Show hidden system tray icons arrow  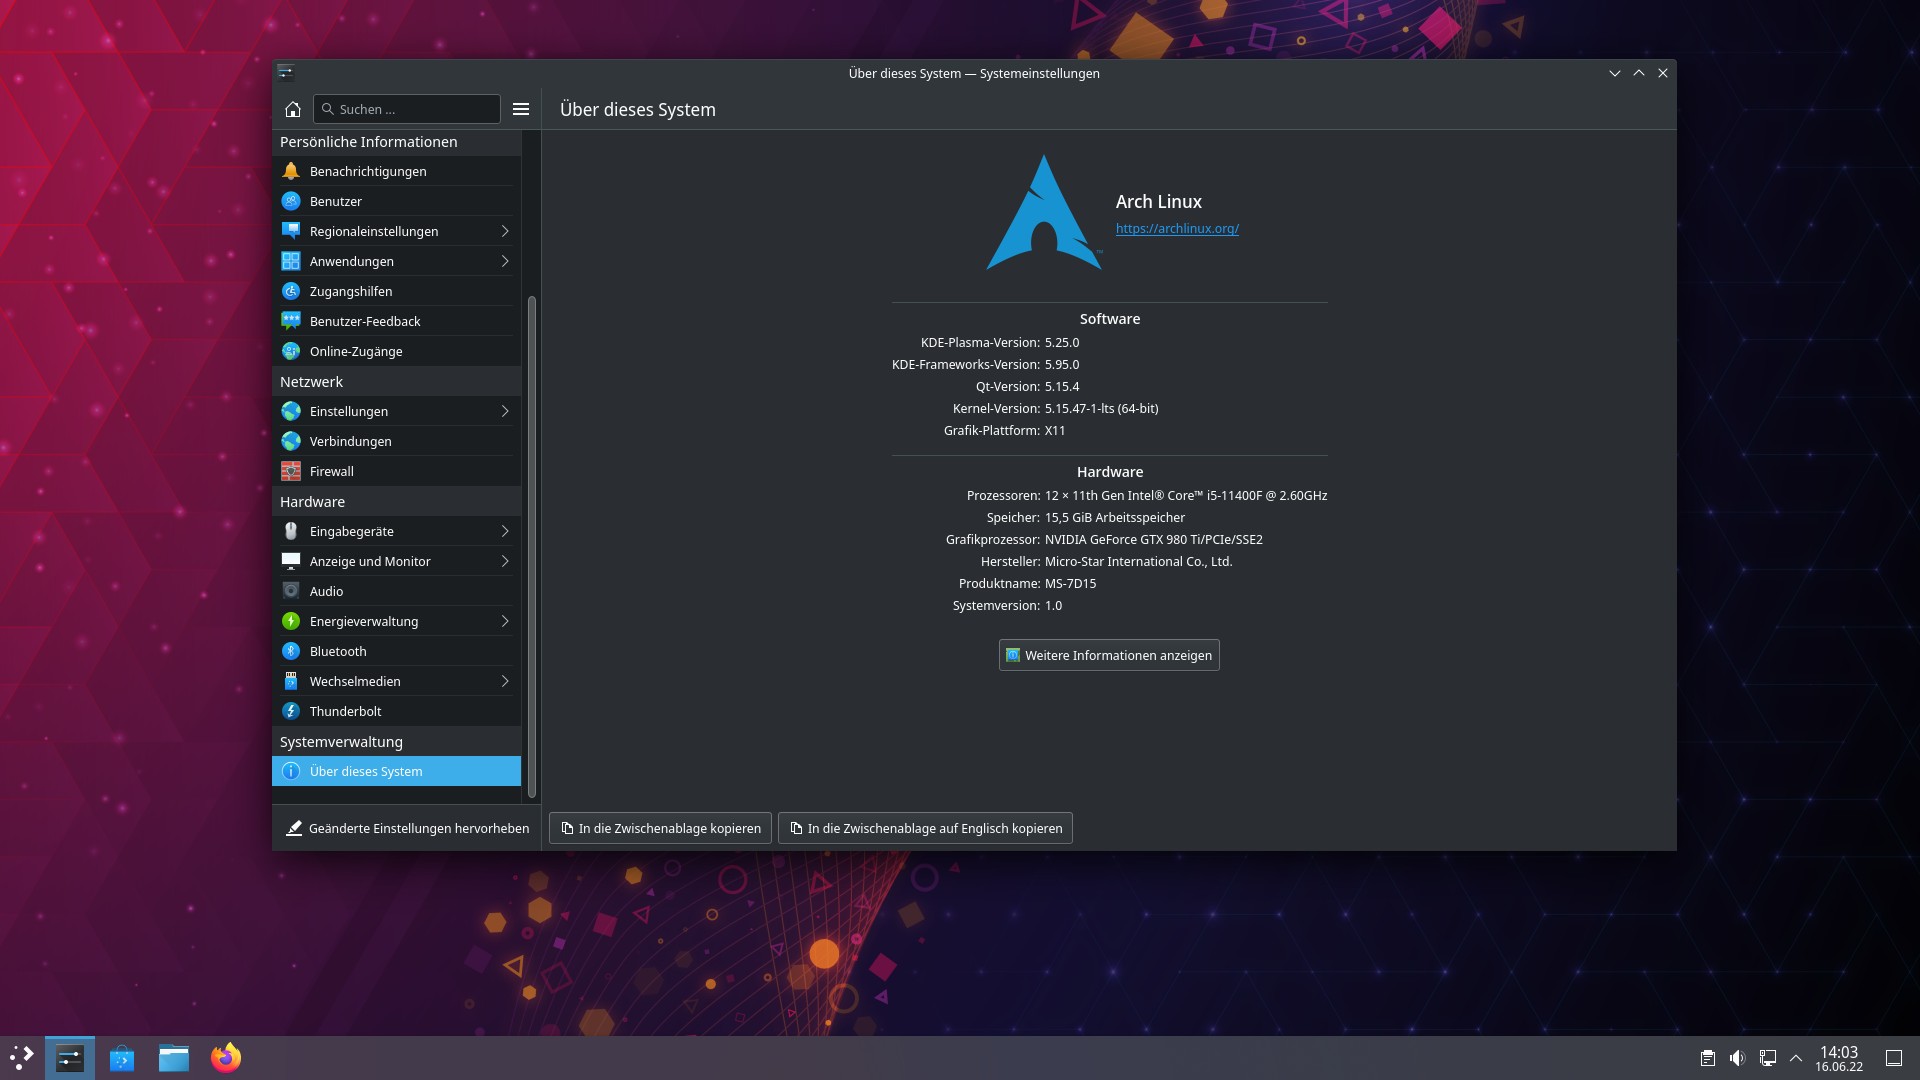click(x=1796, y=1058)
